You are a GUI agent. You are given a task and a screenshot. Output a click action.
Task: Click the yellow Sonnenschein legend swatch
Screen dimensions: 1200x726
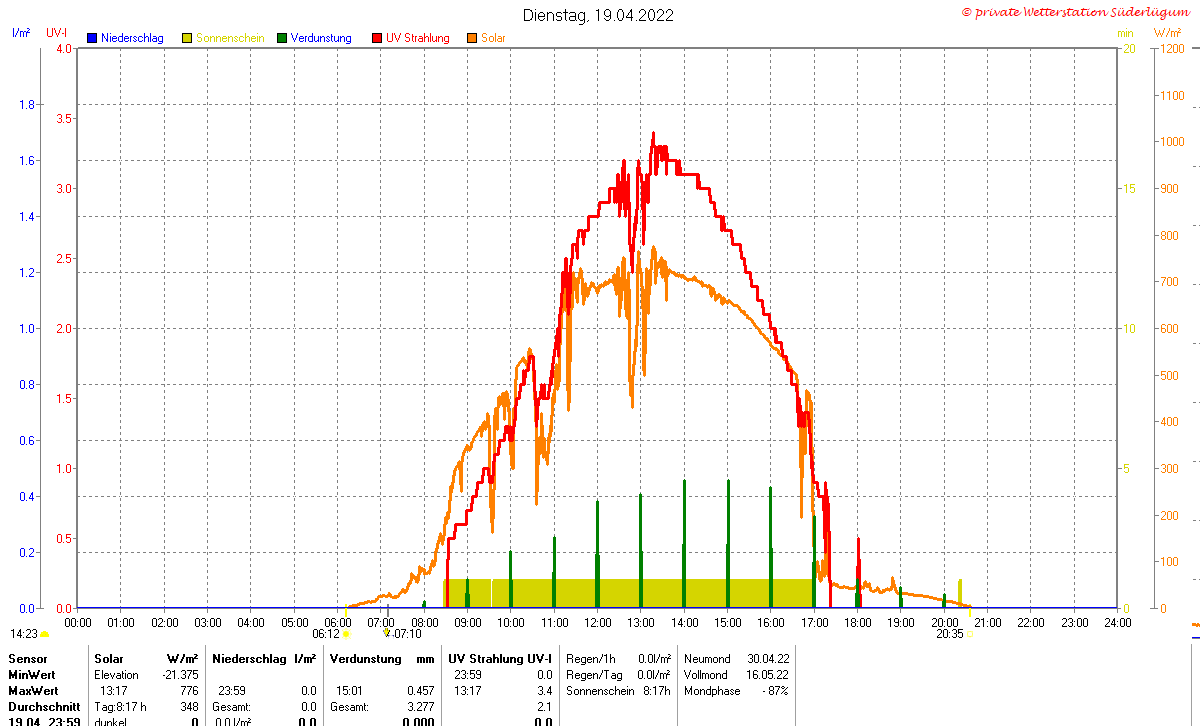pyautogui.click(x=187, y=38)
